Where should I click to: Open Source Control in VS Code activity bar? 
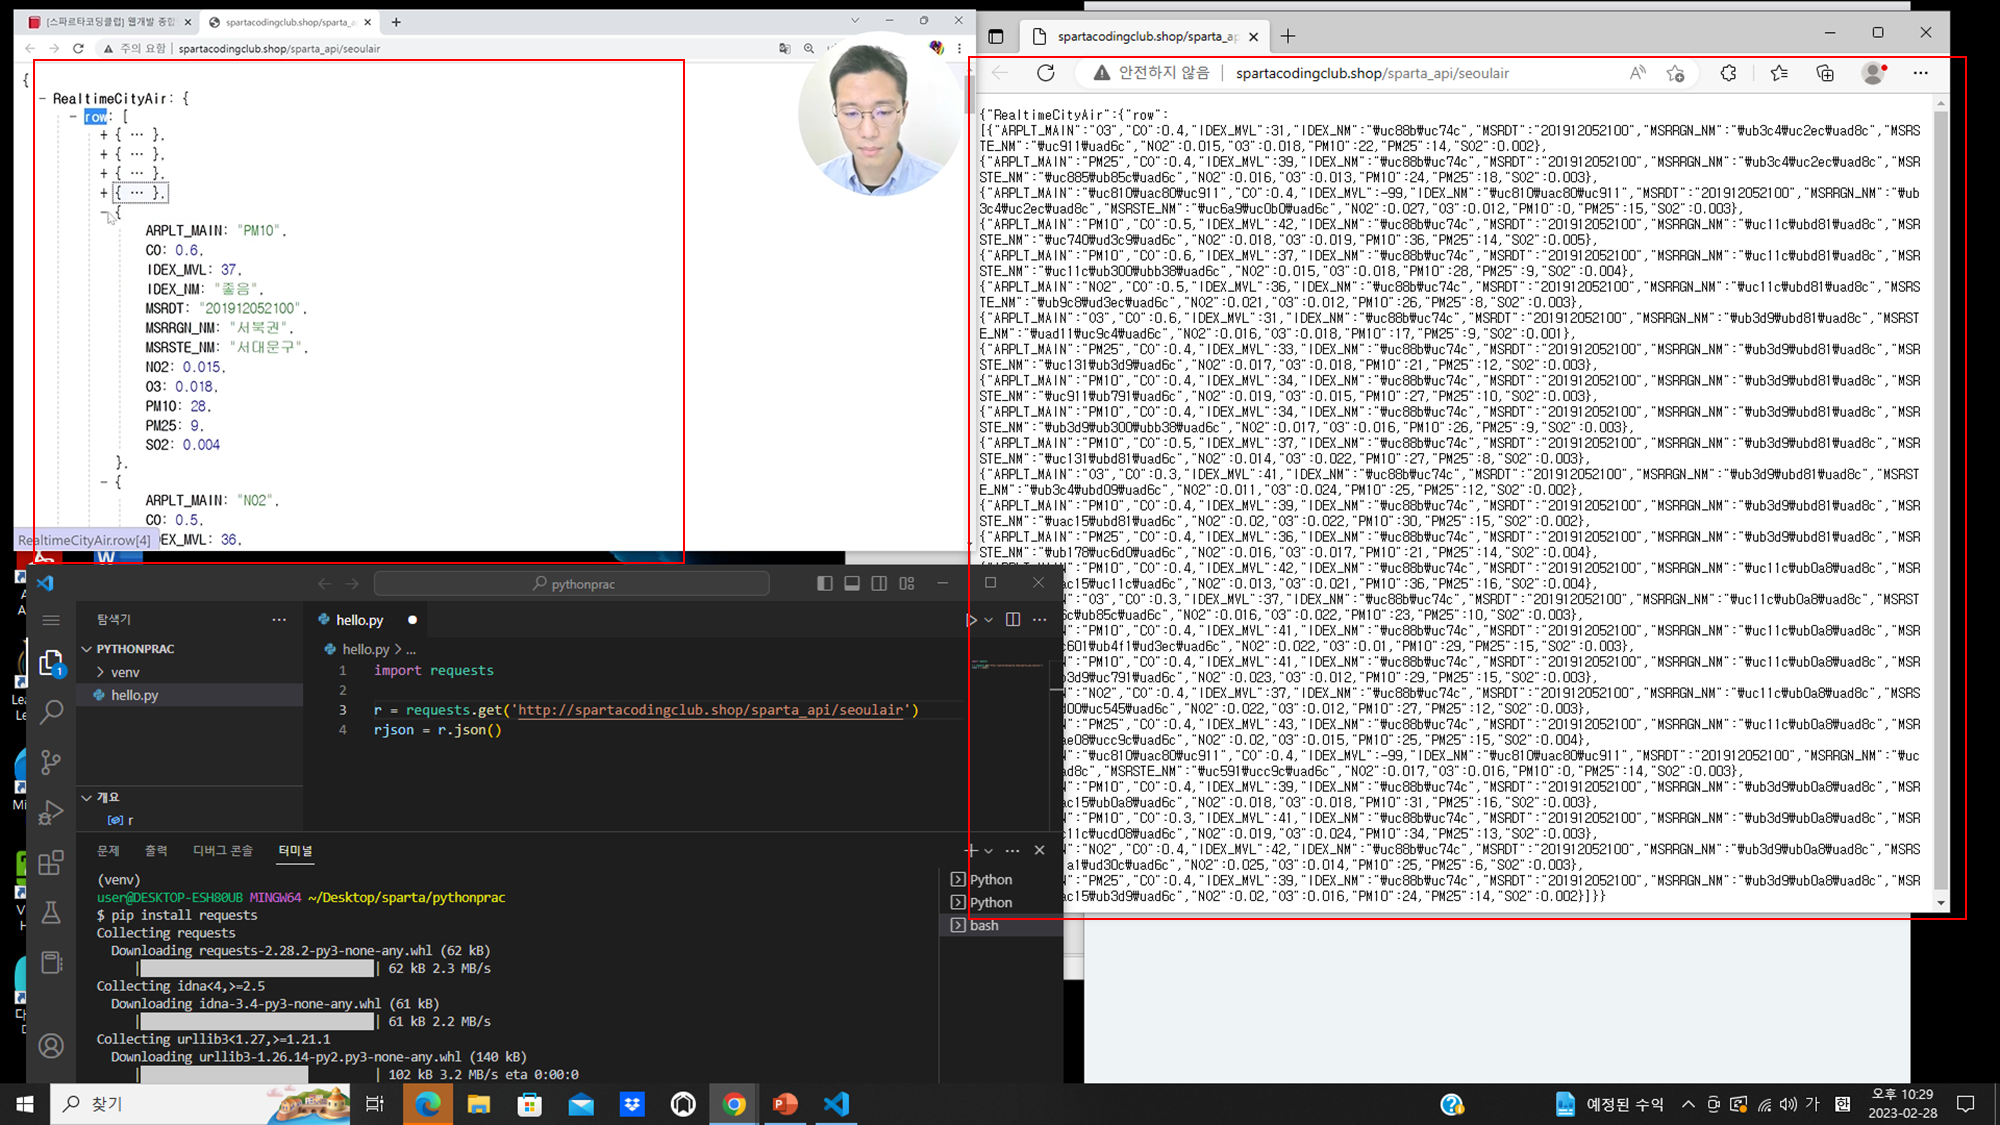coord(51,762)
